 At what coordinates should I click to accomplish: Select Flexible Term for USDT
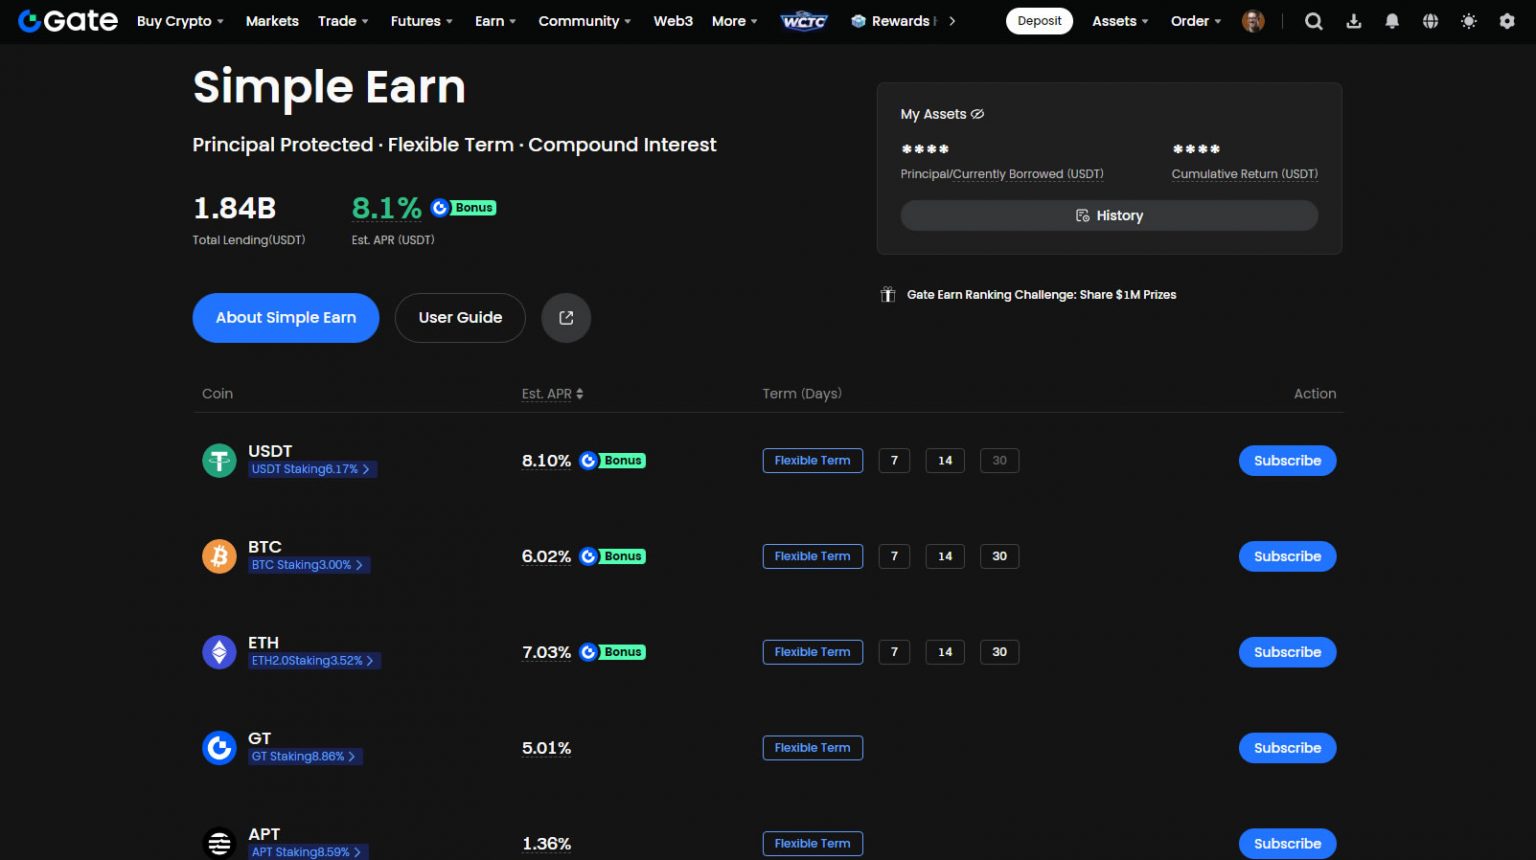pyautogui.click(x=813, y=460)
